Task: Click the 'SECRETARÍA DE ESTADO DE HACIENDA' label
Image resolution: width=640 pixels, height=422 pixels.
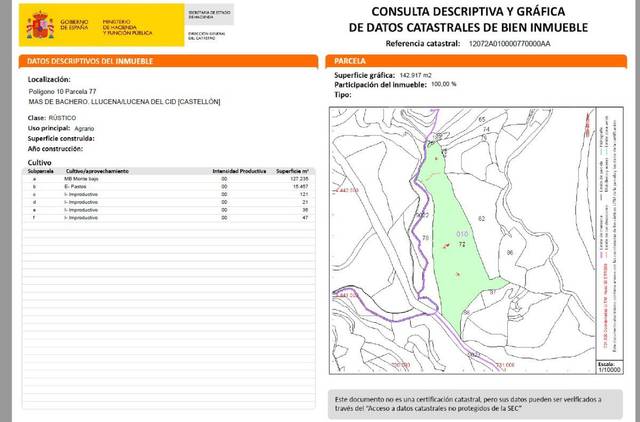Action: click(x=209, y=15)
